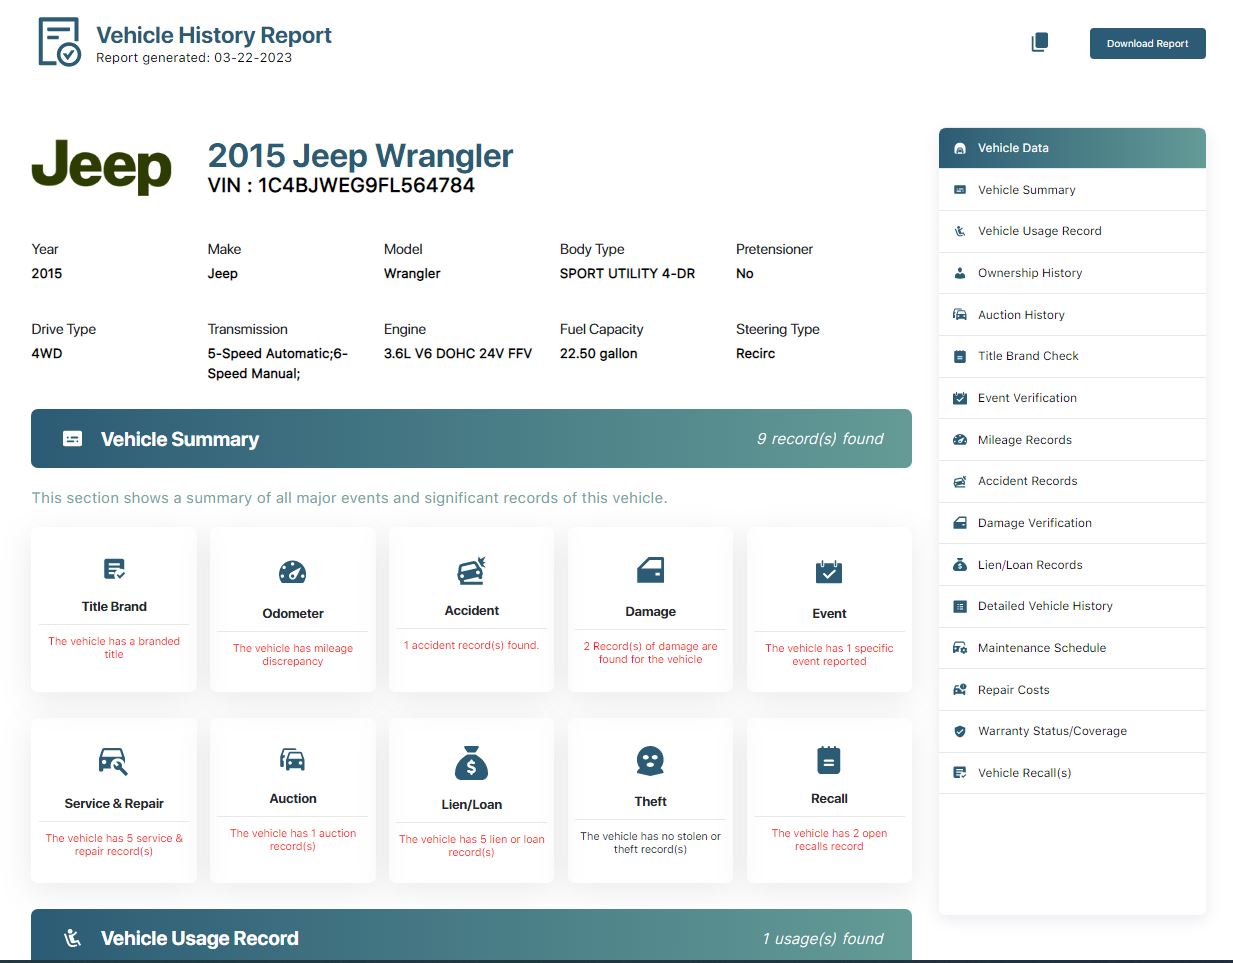Click the Lien/Loan Records money bag icon
1233x963 pixels.
click(x=960, y=565)
